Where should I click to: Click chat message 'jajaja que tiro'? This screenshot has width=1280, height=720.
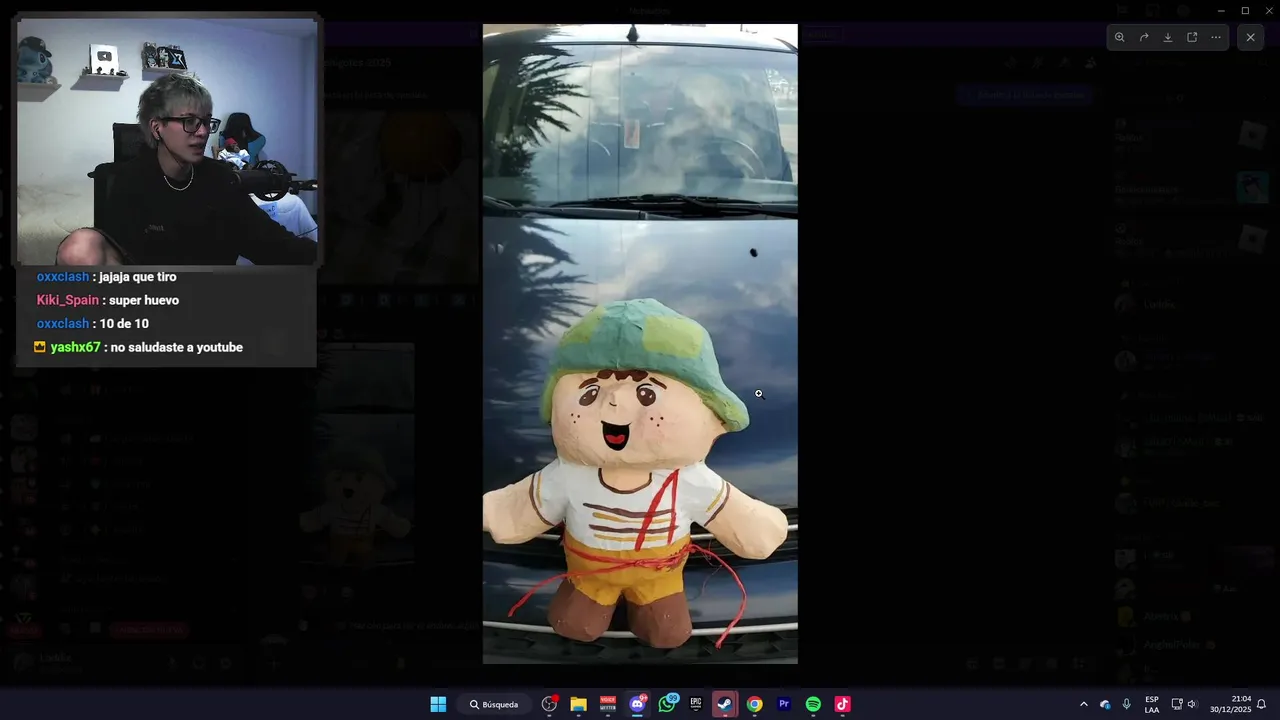[138, 277]
